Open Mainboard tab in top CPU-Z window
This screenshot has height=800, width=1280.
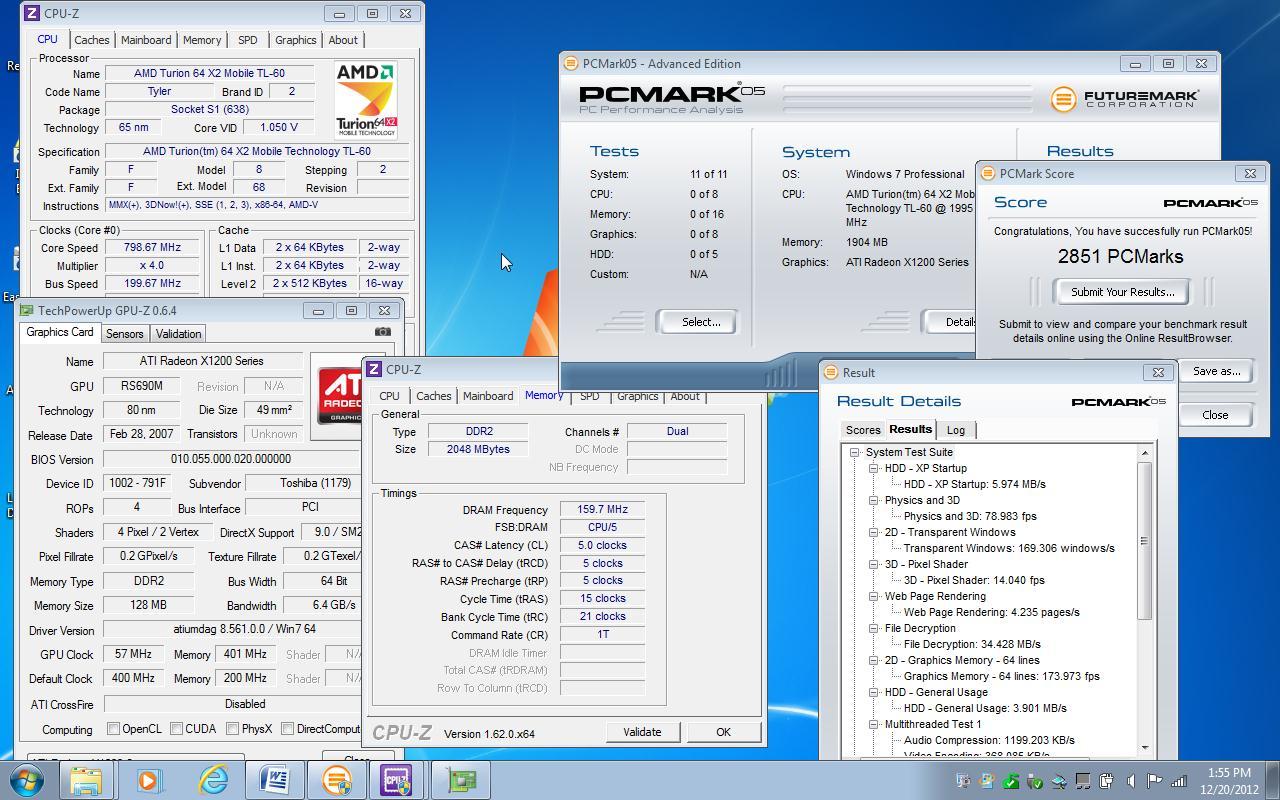tap(146, 40)
